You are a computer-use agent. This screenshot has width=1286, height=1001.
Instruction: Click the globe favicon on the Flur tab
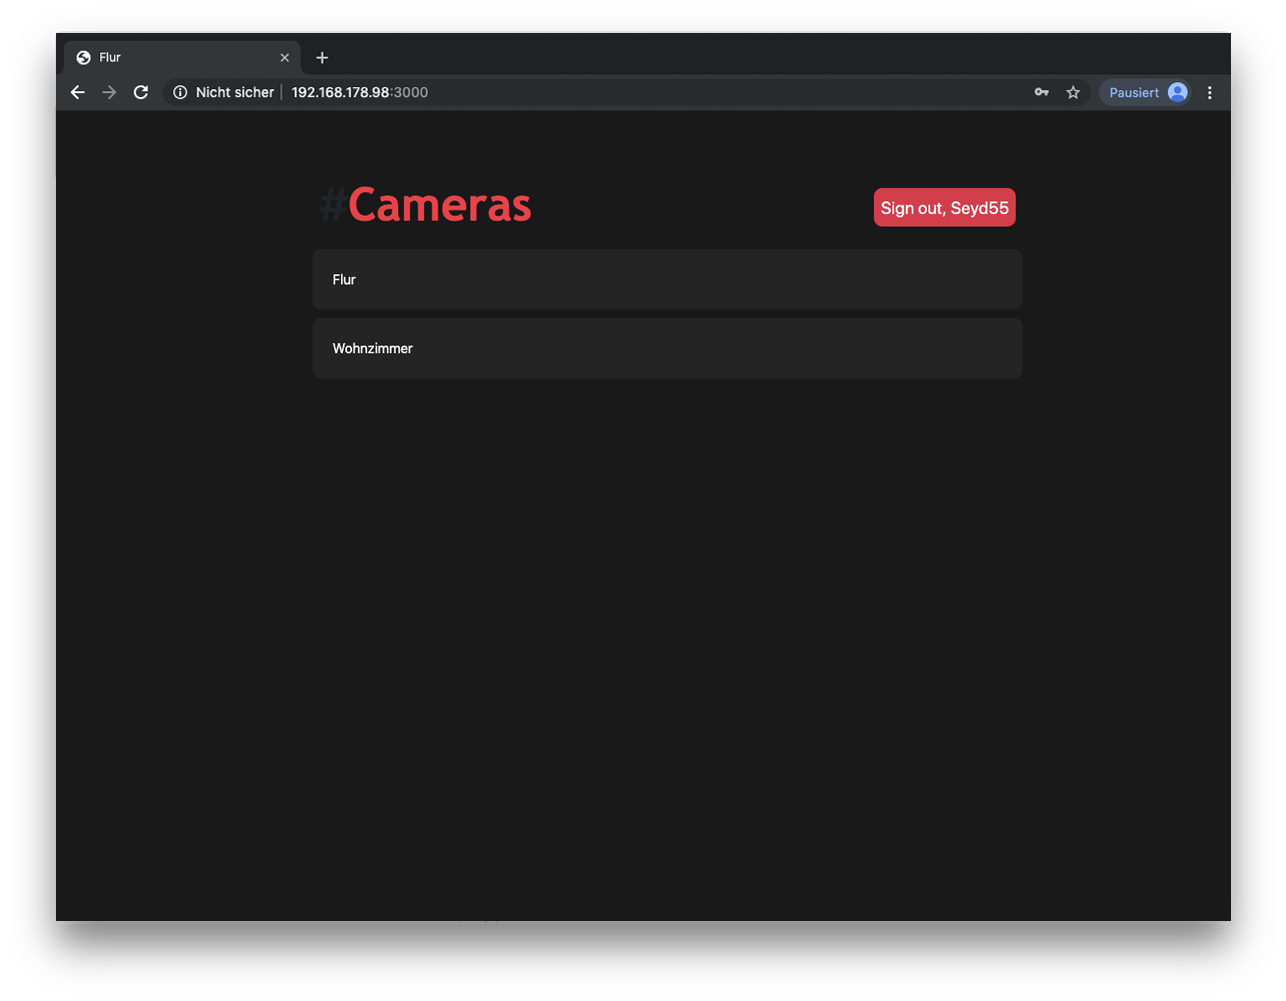coord(84,58)
